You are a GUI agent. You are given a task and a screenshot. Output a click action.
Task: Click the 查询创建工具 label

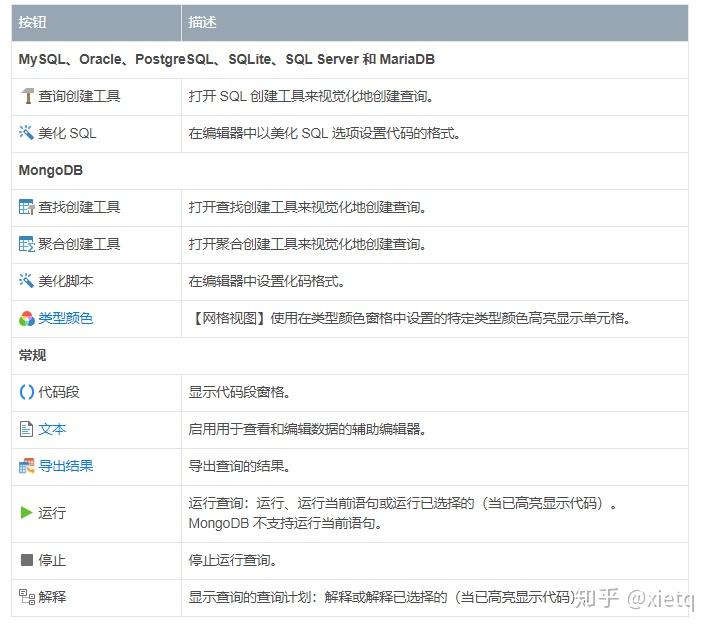coord(79,96)
